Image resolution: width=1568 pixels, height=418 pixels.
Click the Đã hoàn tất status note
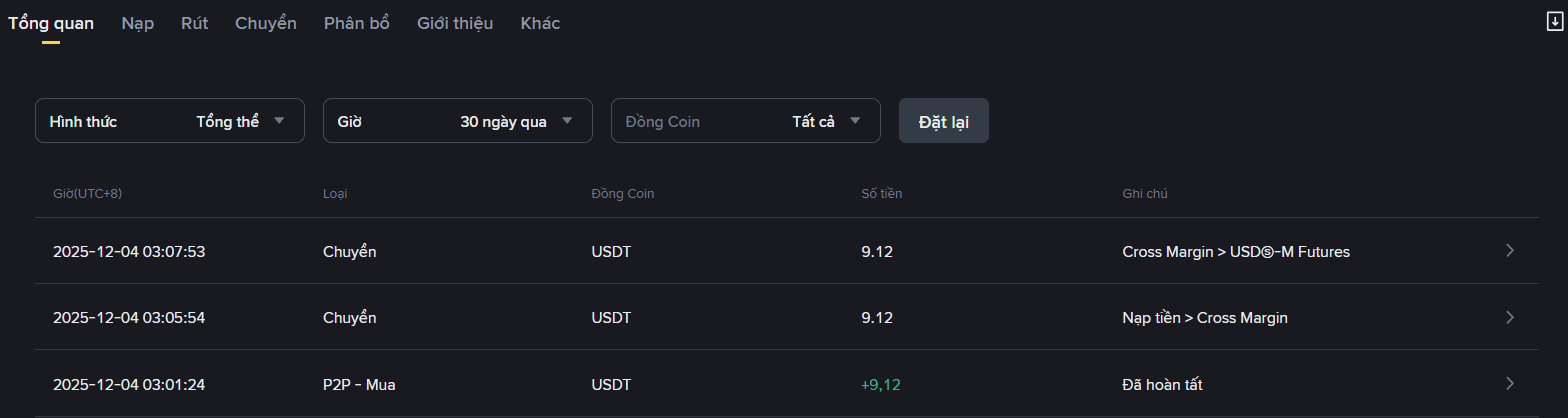[1162, 384]
